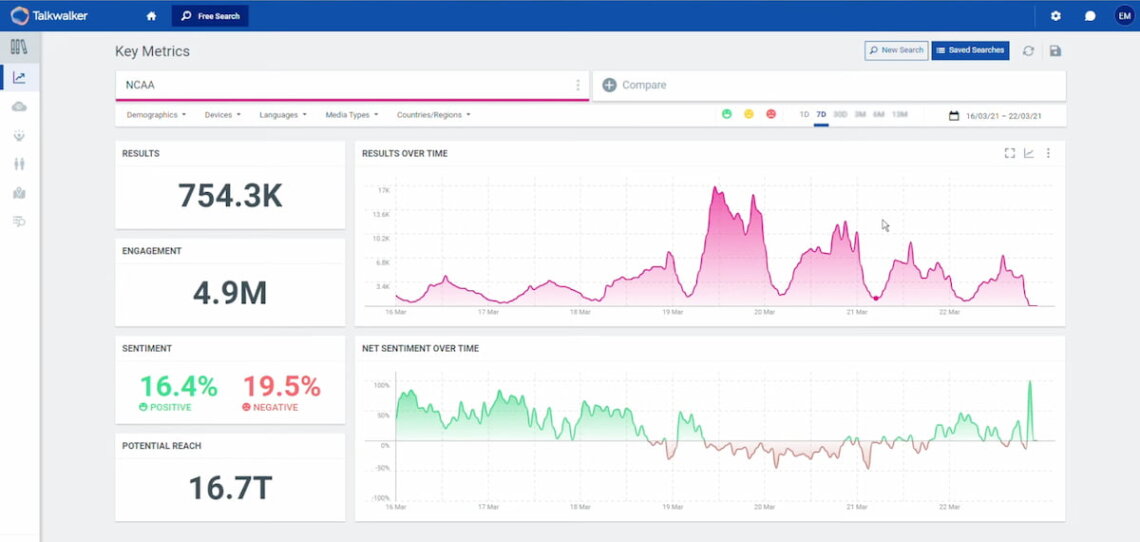Switch to the 30D time range
This screenshot has width=1140, height=542.
click(x=840, y=115)
